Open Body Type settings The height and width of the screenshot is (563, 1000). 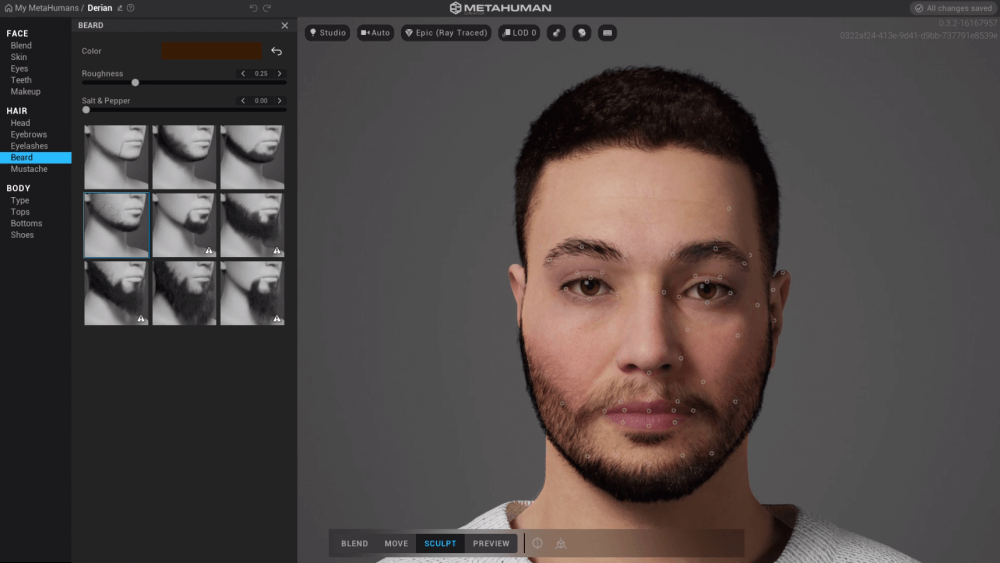coord(20,200)
